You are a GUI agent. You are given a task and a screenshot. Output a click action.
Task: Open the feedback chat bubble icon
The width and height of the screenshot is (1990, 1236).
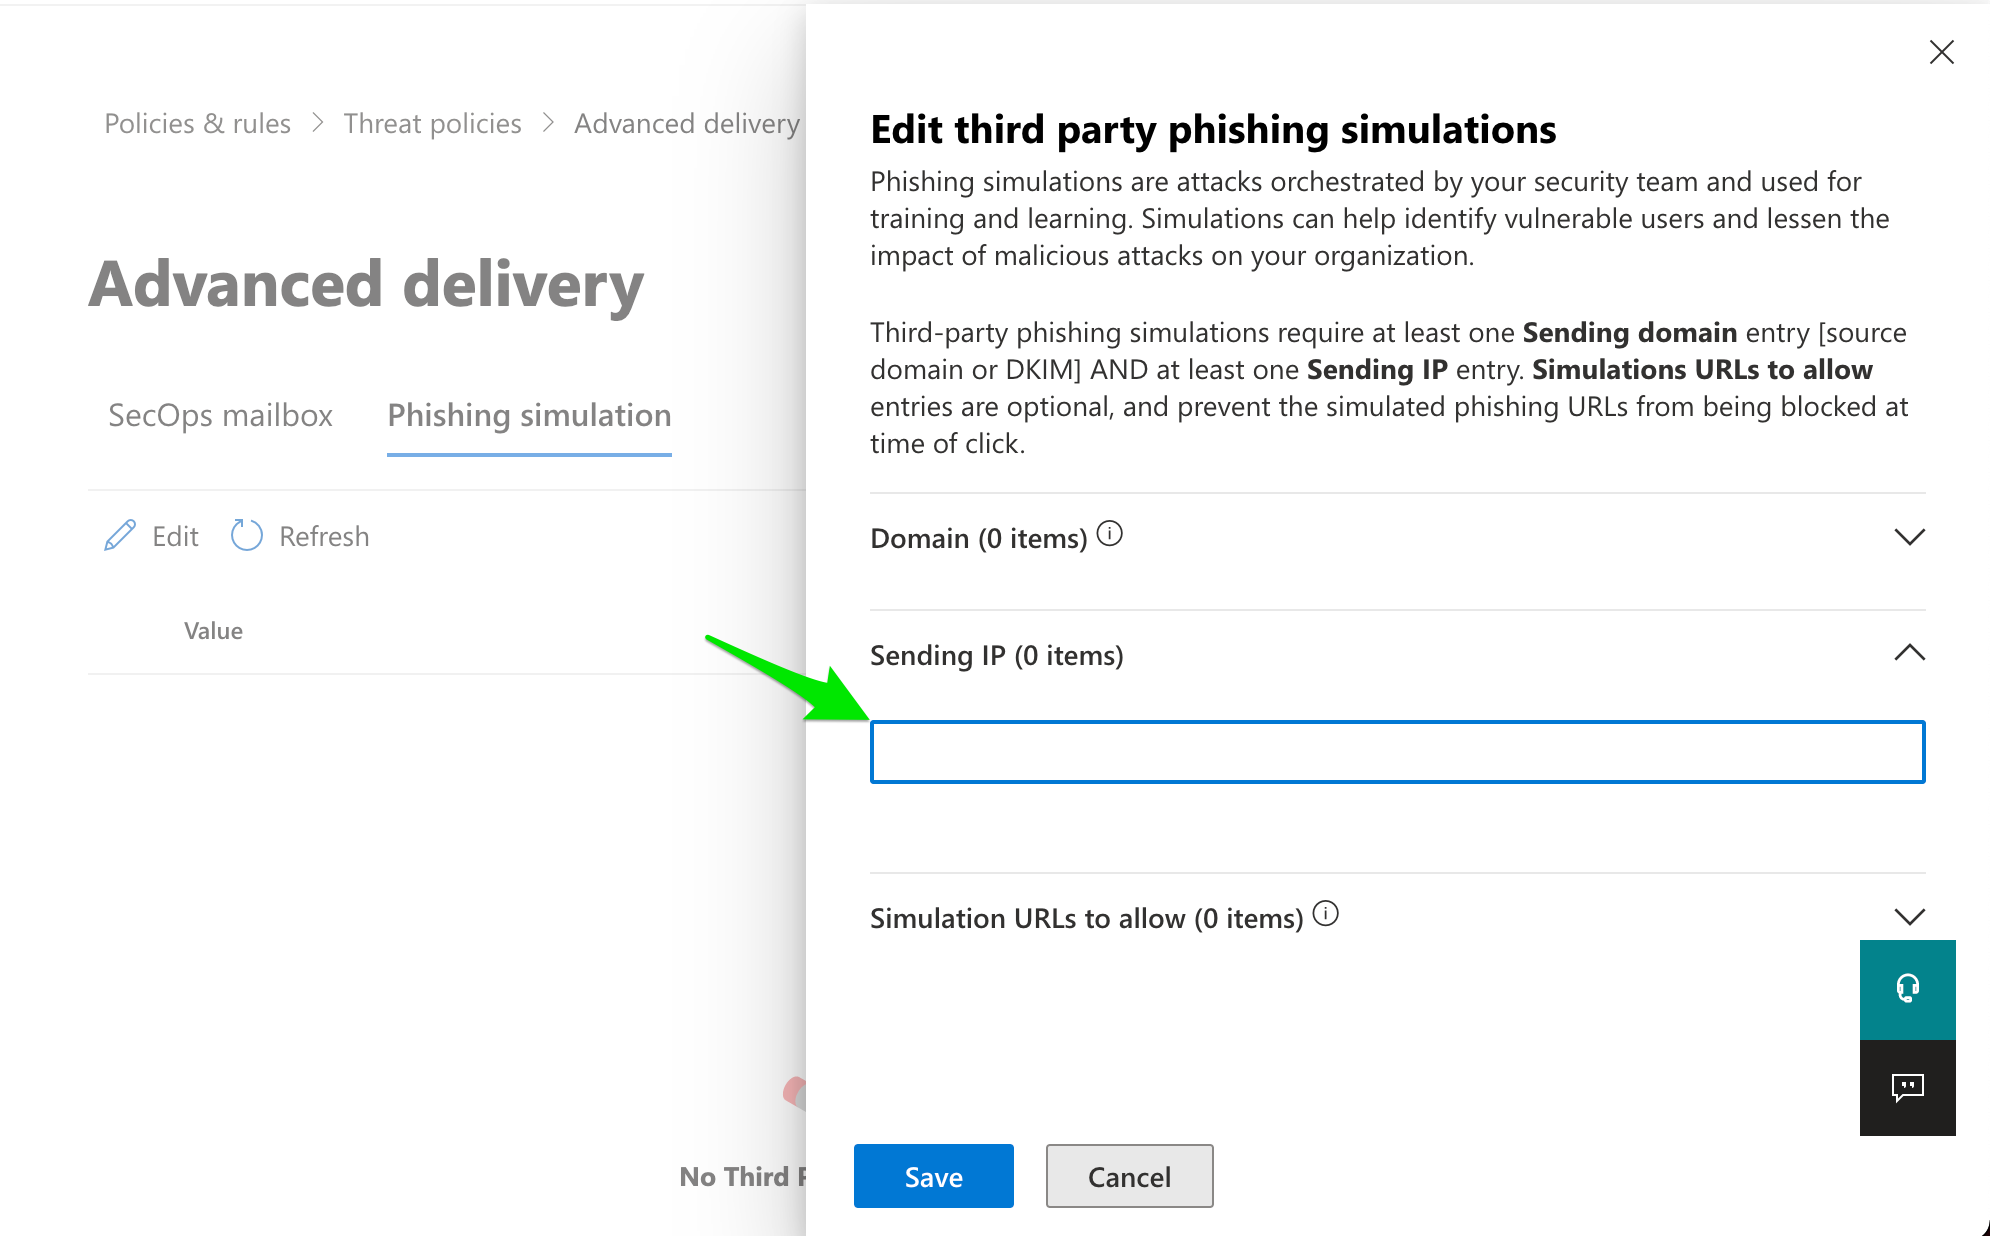pos(1907,1087)
